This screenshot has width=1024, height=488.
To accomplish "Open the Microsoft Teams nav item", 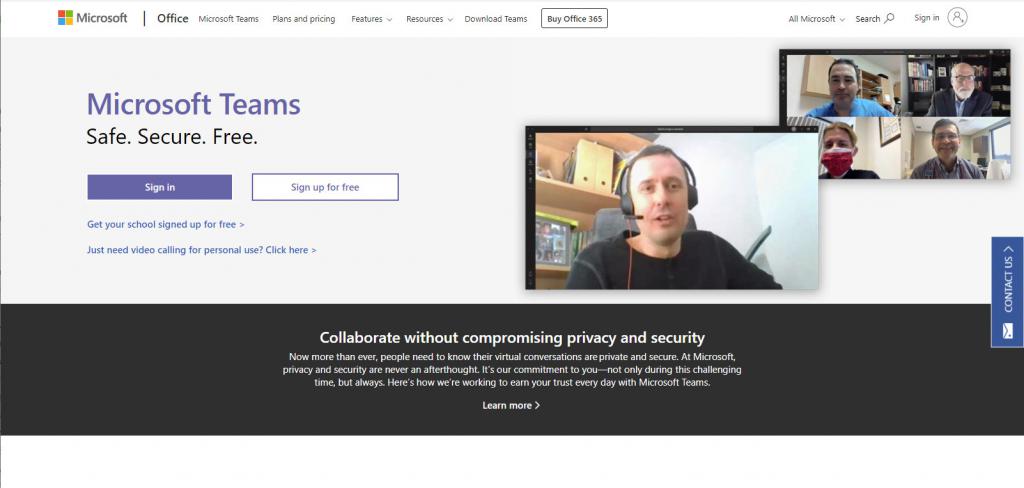I will pos(229,19).
